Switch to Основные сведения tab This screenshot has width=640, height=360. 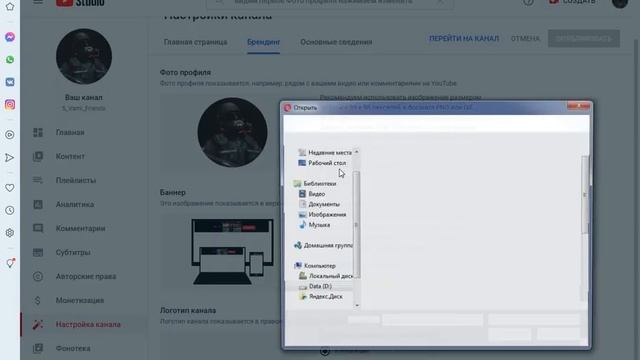point(336,42)
